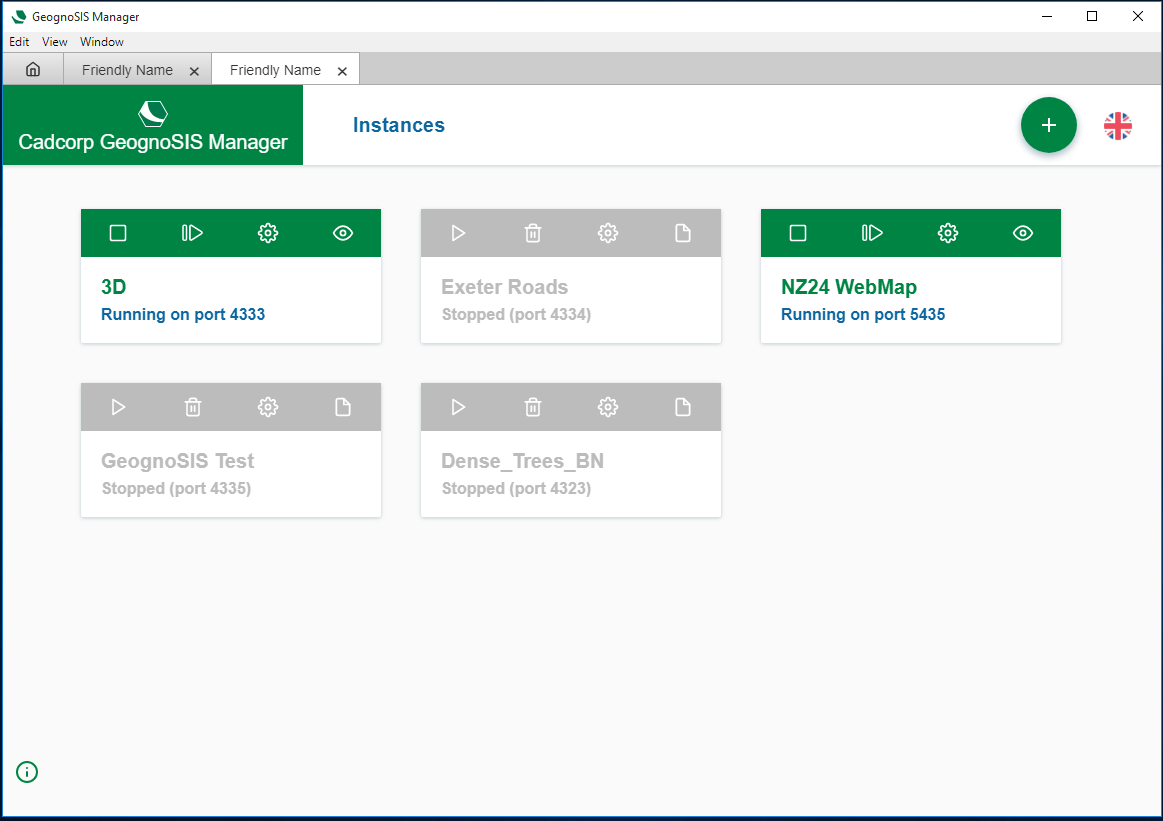The width and height of the screenshot is (1163, 821).
Task: Open GeognoSIS Test settings gear
Action: click(x=268, y=407)
